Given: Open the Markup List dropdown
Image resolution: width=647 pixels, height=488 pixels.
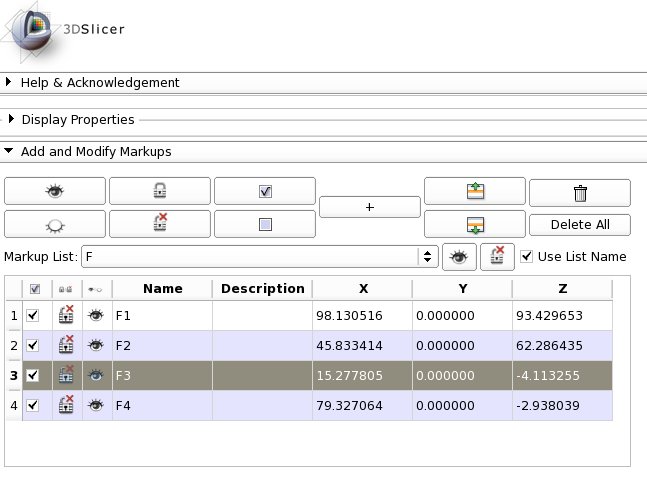Looking at the screenshot, I should pos(429,257).
